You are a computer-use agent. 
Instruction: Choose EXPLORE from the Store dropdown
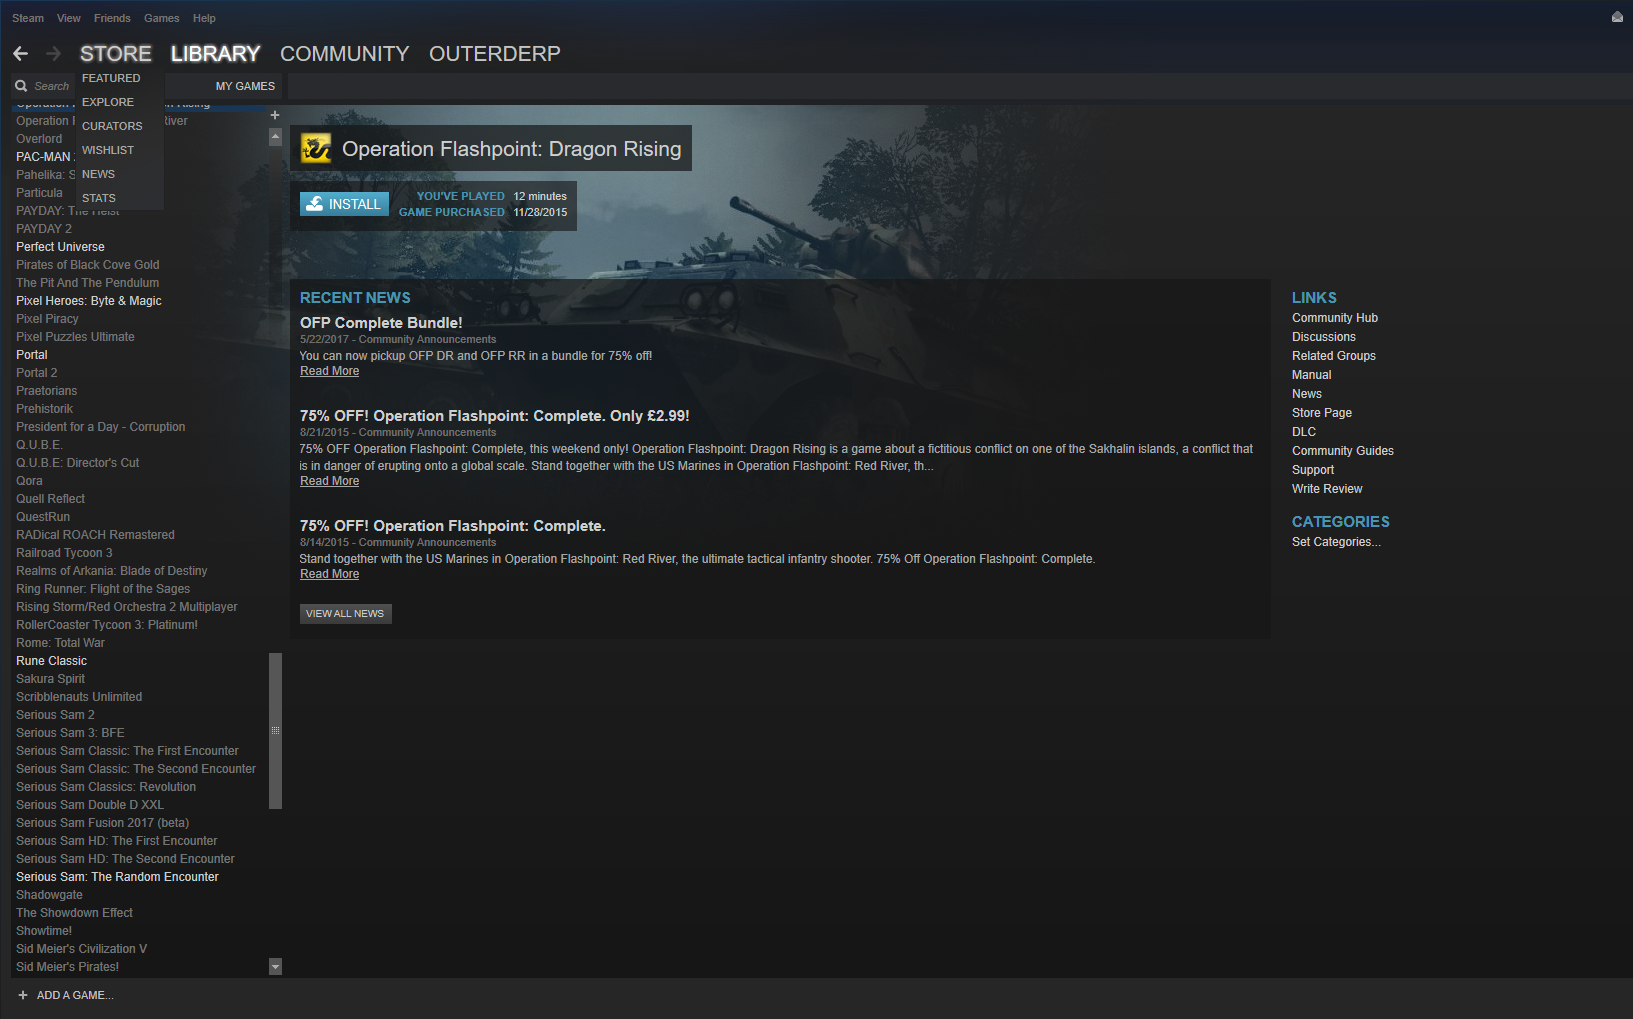coord(108,102)
